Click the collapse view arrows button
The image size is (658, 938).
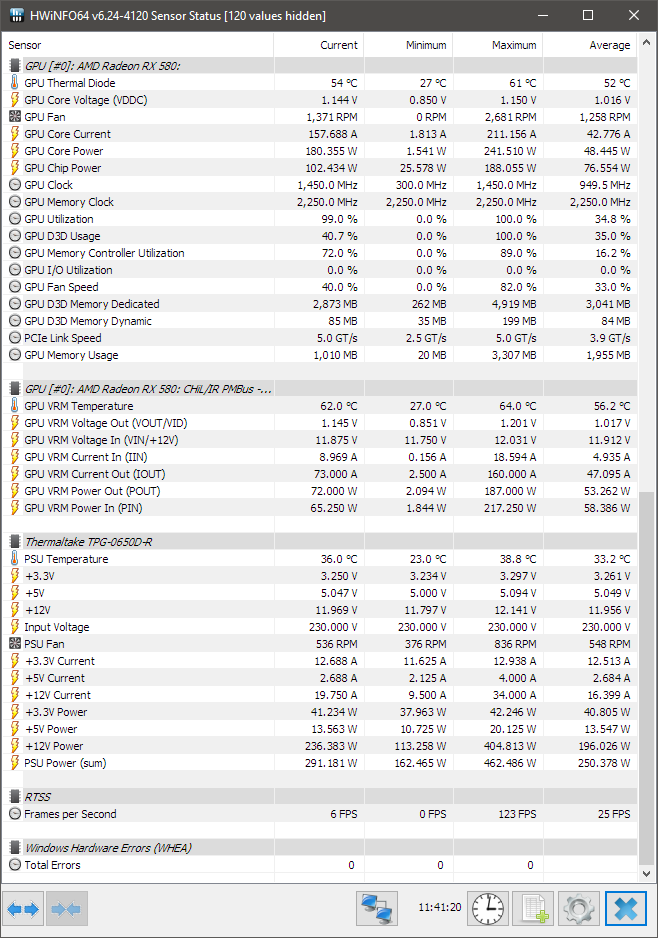coord(66,909)
